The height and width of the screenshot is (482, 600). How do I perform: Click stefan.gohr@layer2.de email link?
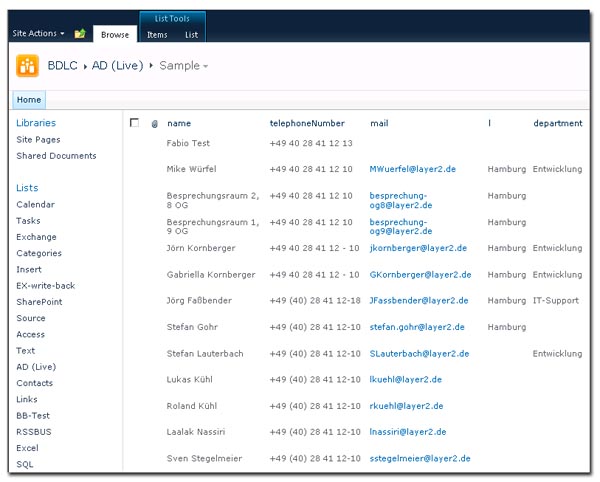[417, 327]
